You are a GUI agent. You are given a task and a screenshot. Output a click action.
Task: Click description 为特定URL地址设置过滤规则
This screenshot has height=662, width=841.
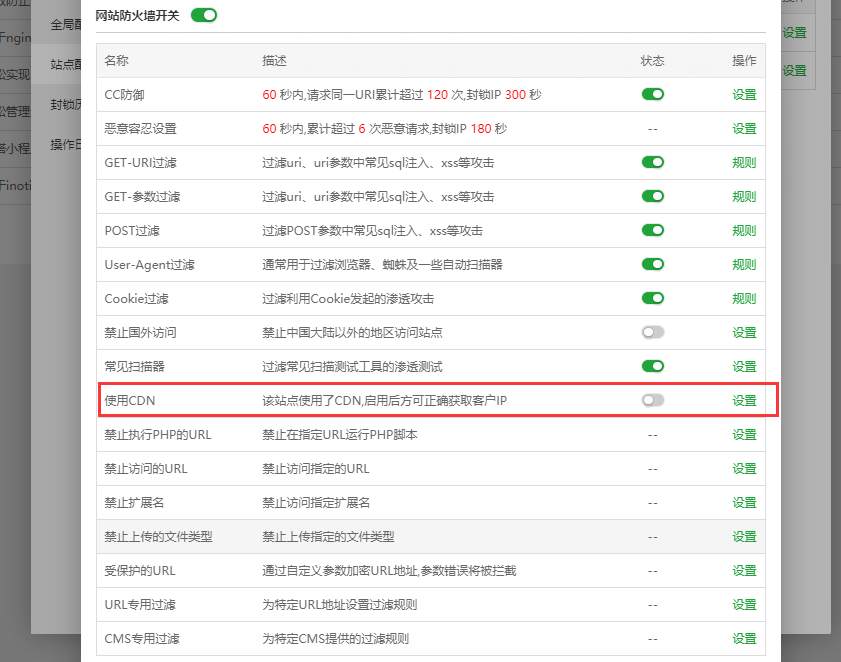[x=340, y=605]
